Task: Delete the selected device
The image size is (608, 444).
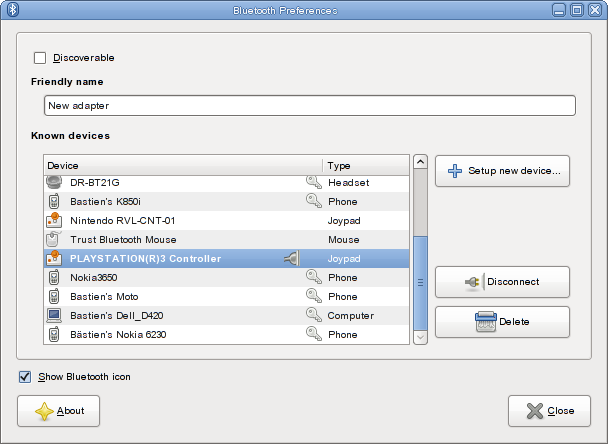Action: point(502,322)
